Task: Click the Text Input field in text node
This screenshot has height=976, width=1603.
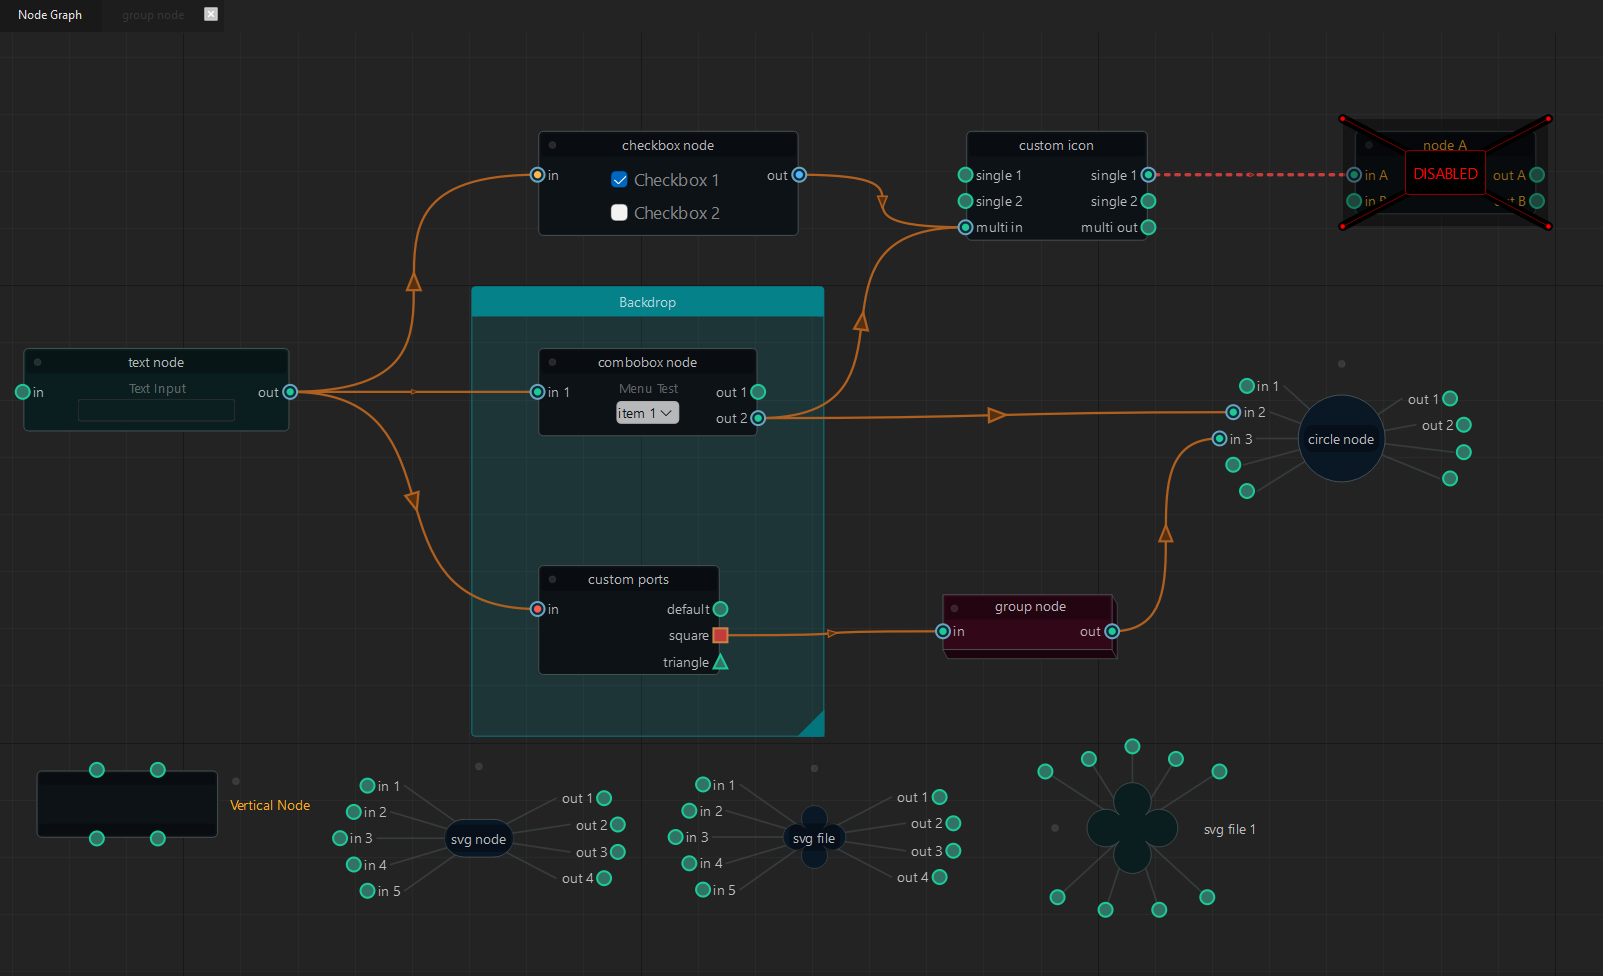Action: (x=156, y=410)
